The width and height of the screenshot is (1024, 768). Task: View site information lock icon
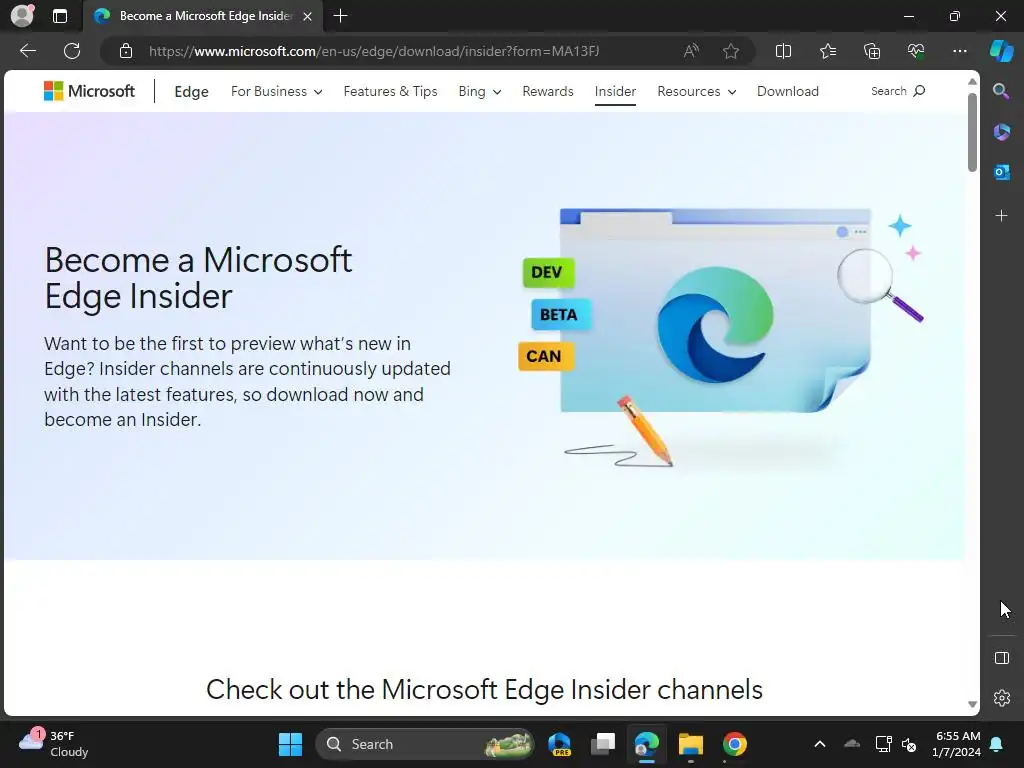point(126,51)
